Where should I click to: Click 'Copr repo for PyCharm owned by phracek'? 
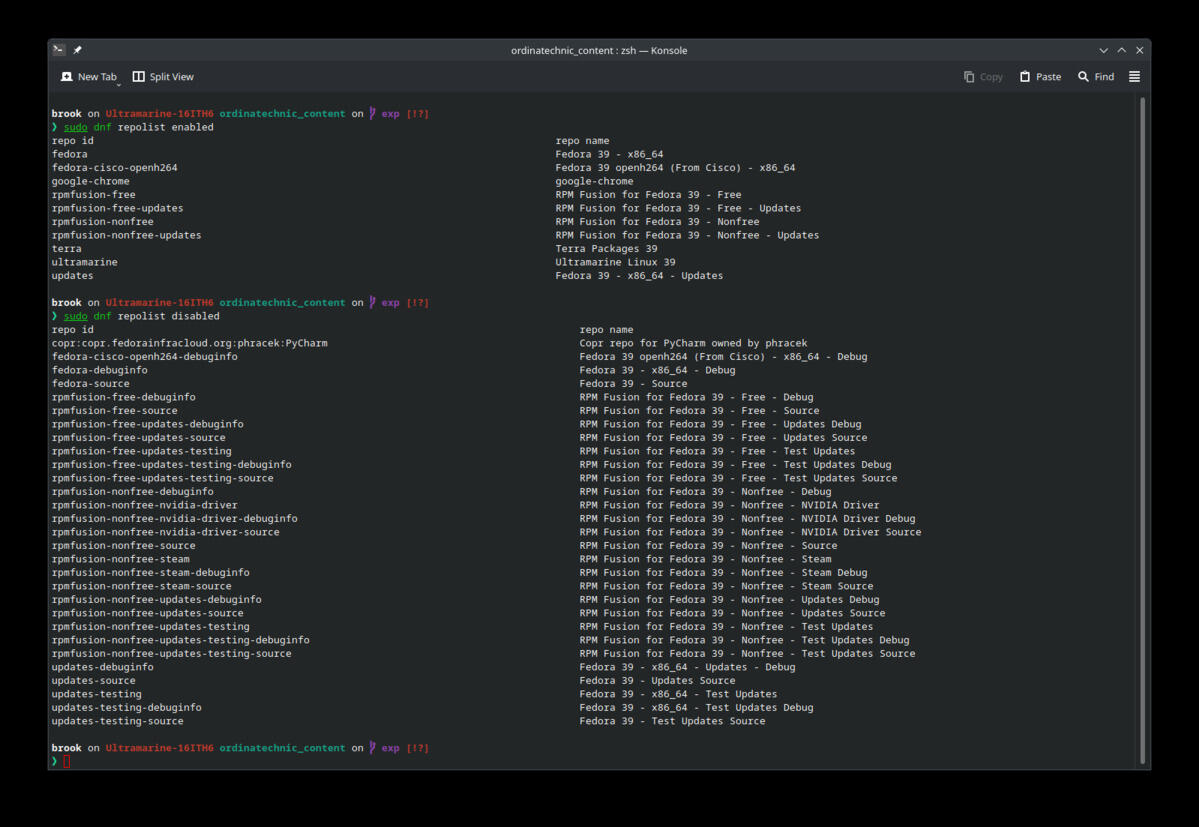click(694, 343)
